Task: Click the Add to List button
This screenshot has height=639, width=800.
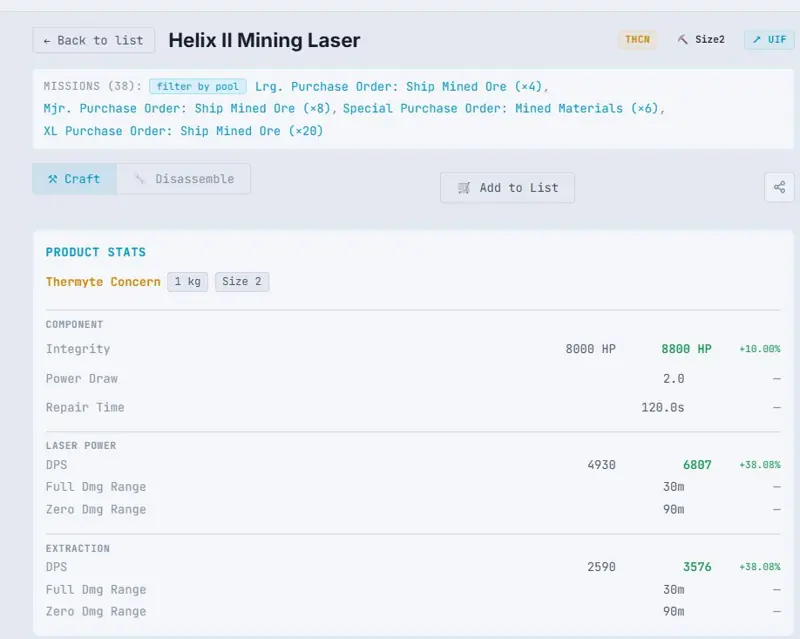Action: [508, 188]
